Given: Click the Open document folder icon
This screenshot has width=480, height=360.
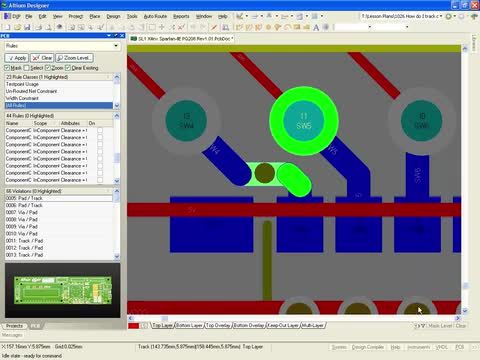Looking at the screenshot, I should click(17, 27).
